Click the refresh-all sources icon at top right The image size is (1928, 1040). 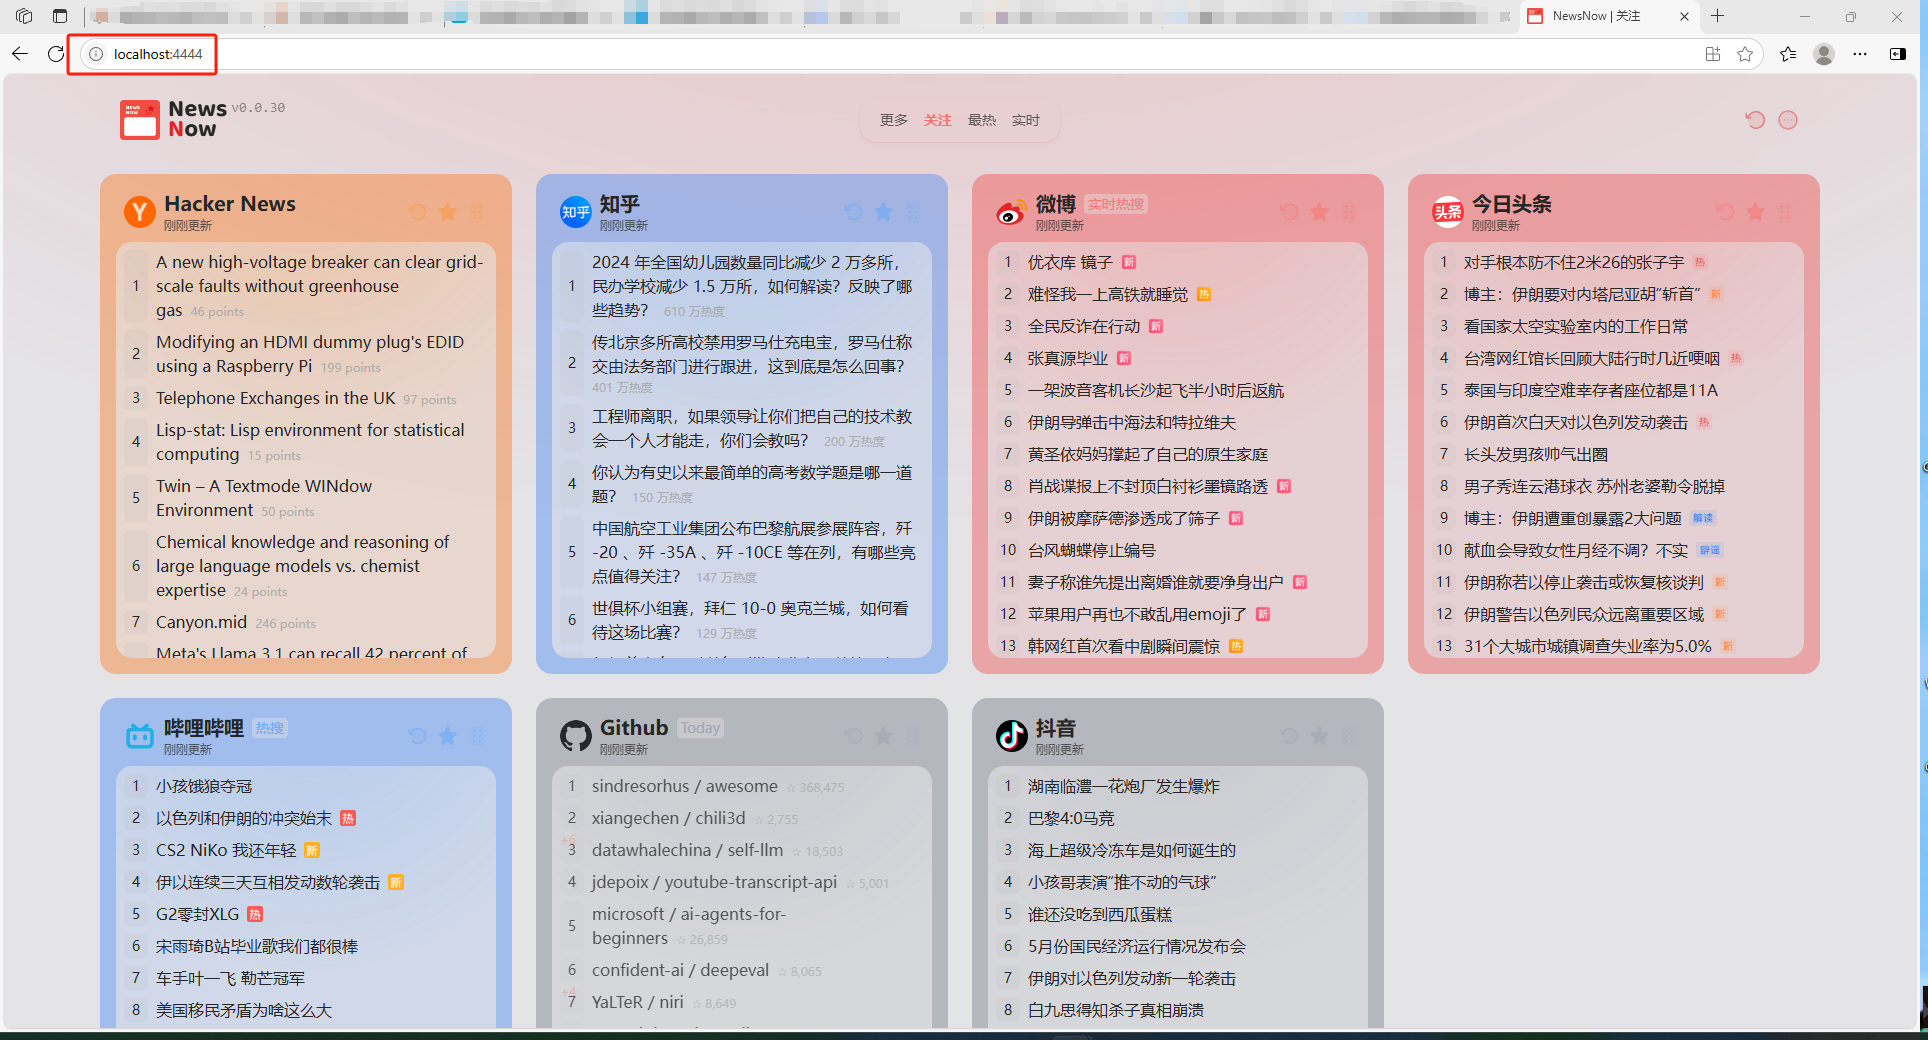[1755, 119]
